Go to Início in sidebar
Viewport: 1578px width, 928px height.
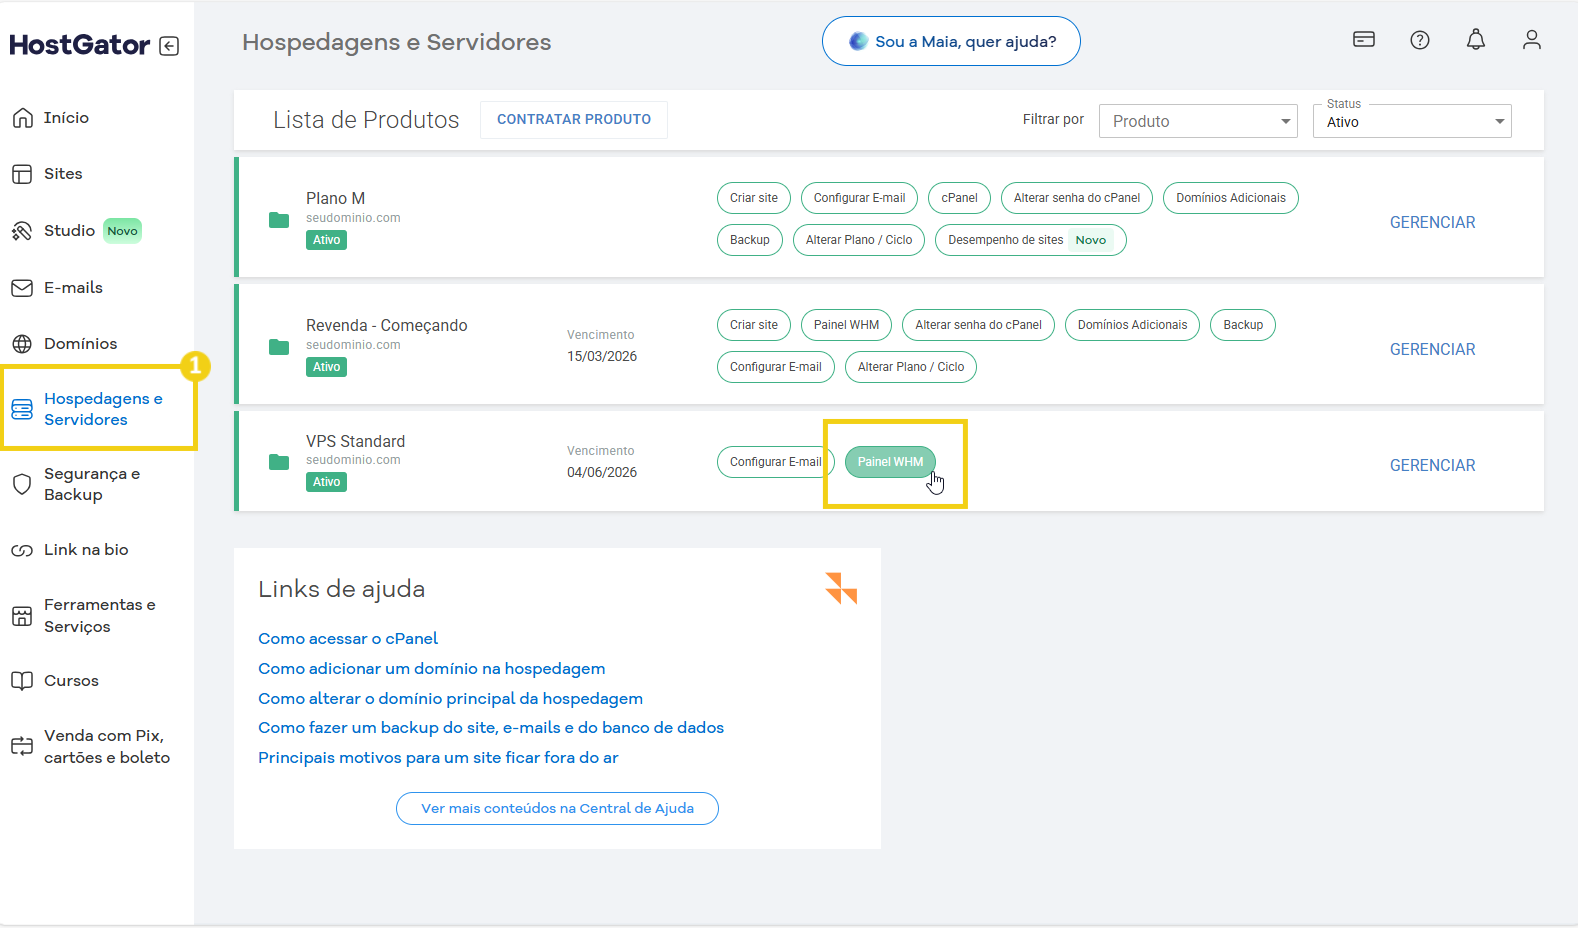(x=66, y=118)
